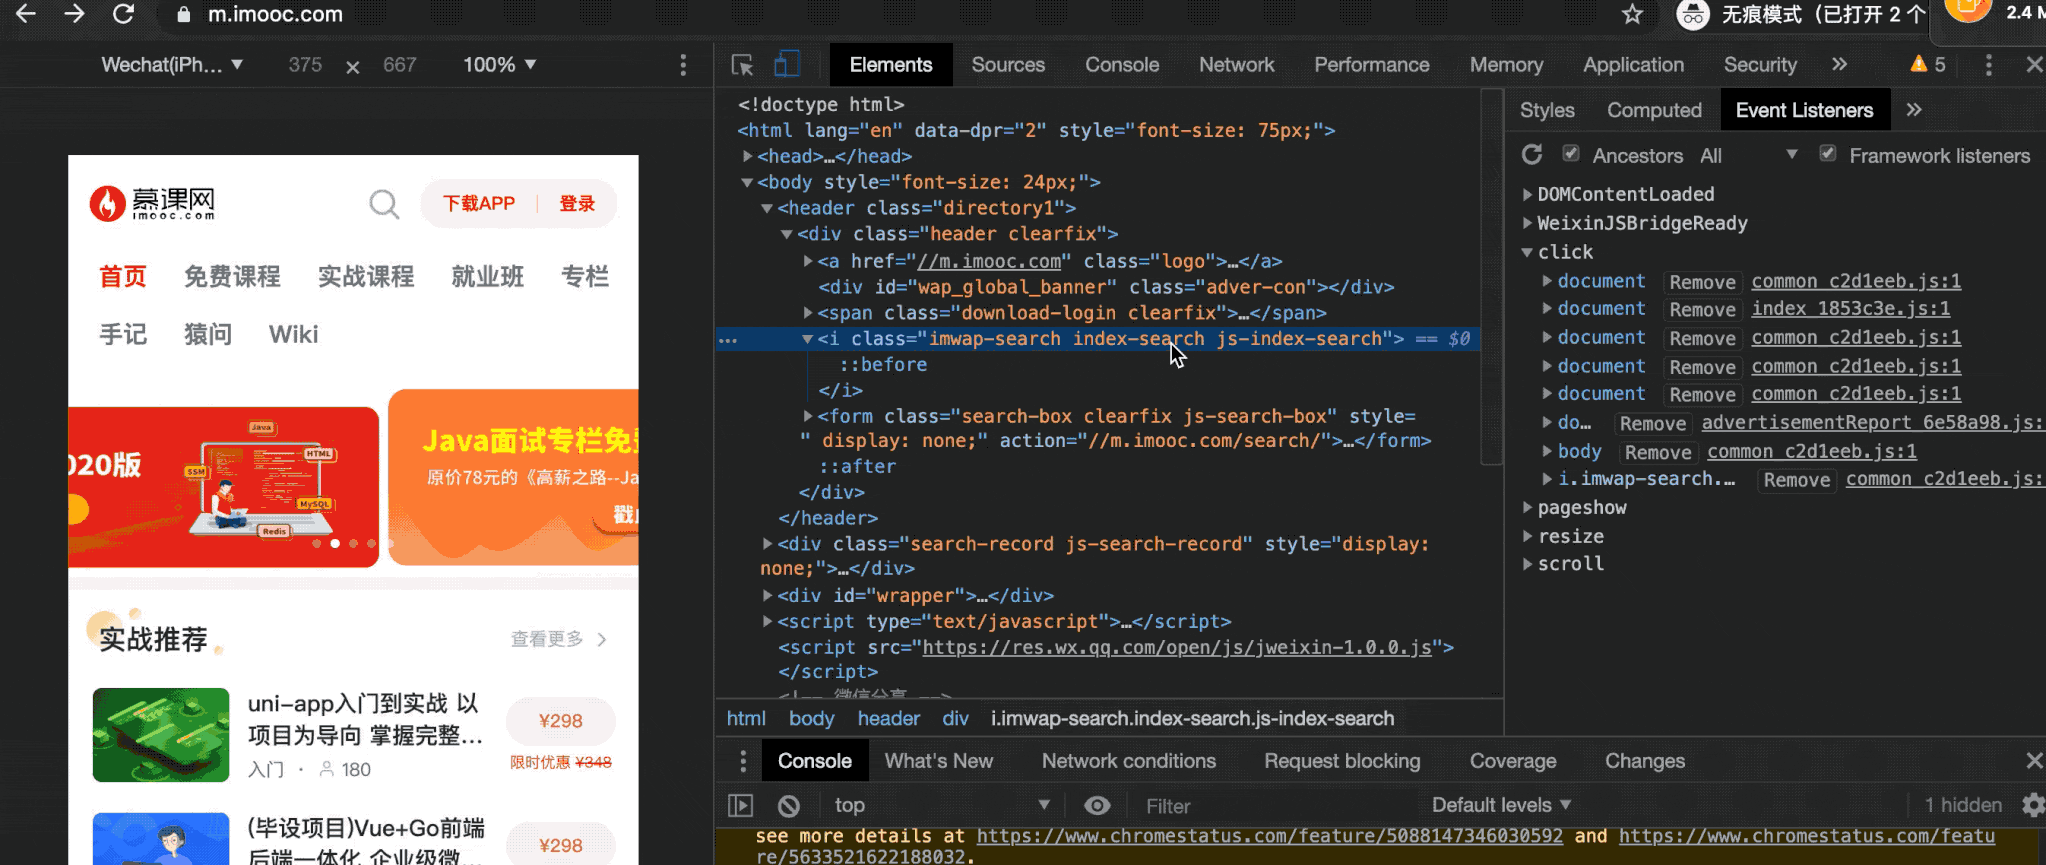Clear the console with the ban icon
2046x865 pixels.
click(789, 805)
